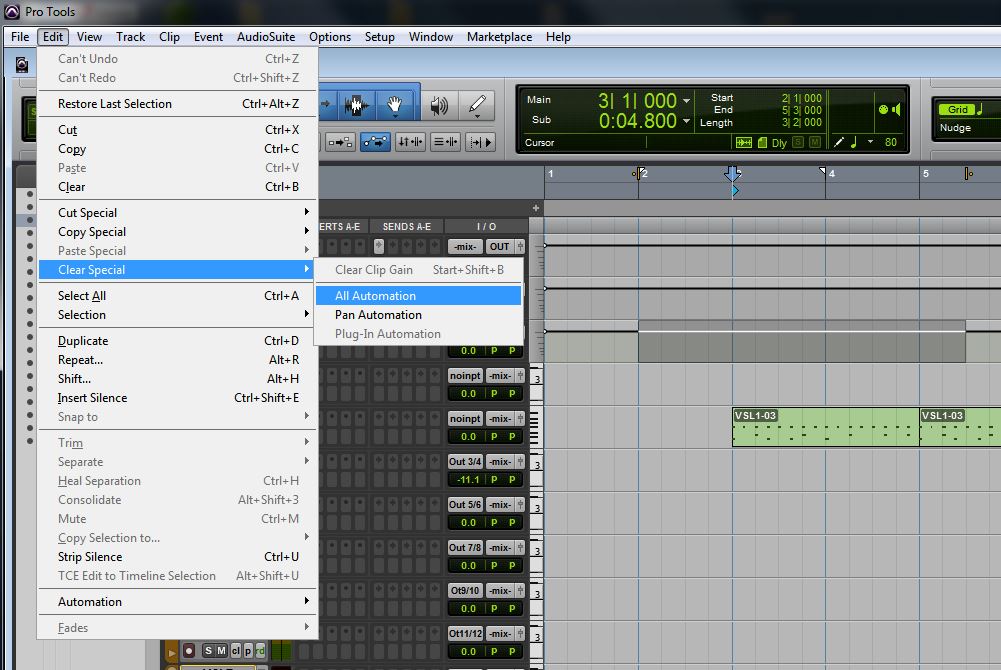
Task: Click the Timeline Data Online Status icon
Action: pos(744,142)
